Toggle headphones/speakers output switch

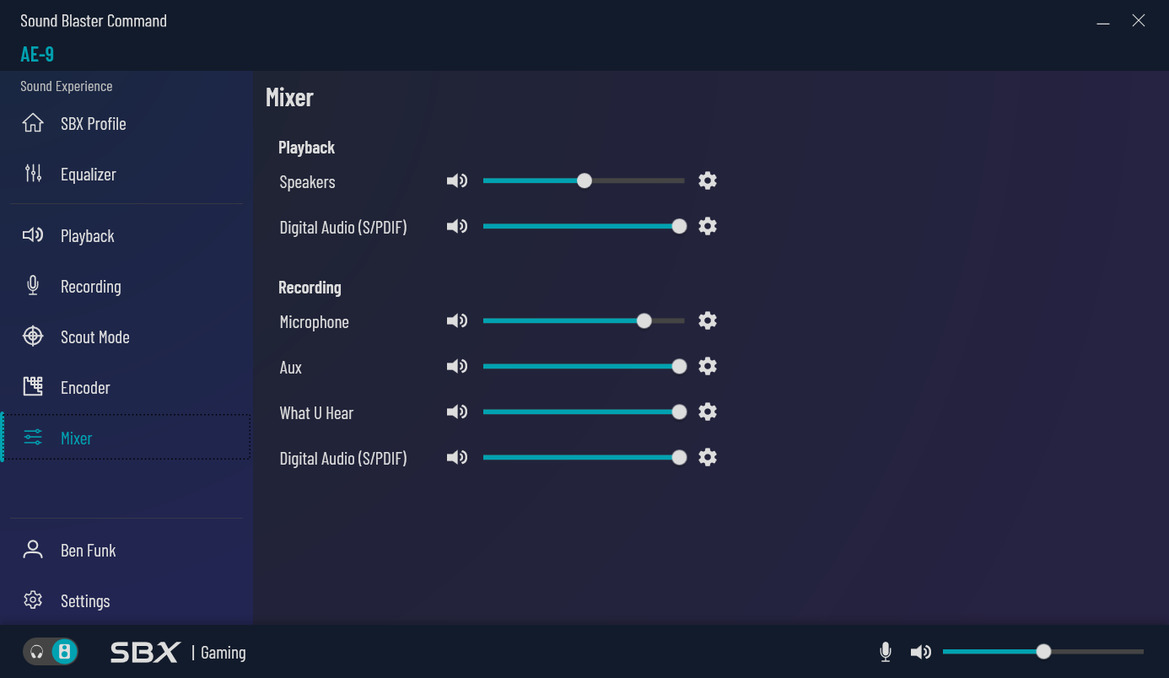point(50,652)
